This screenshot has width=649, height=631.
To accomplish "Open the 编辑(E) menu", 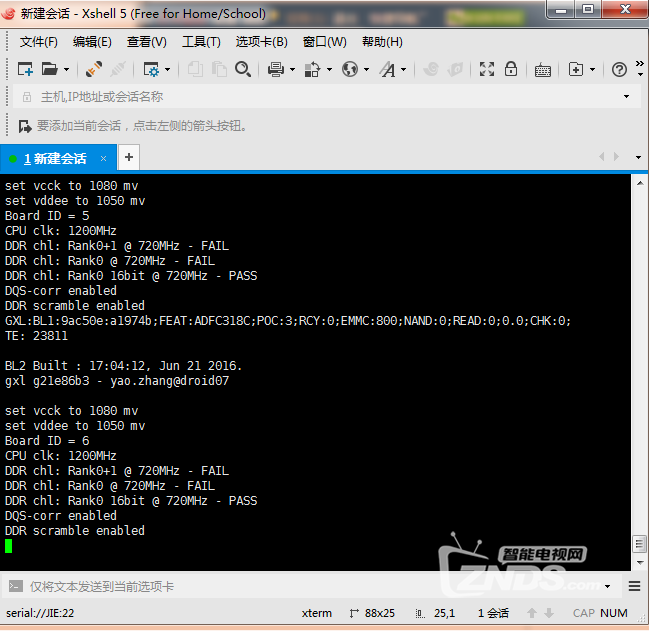I will [92, 42].
